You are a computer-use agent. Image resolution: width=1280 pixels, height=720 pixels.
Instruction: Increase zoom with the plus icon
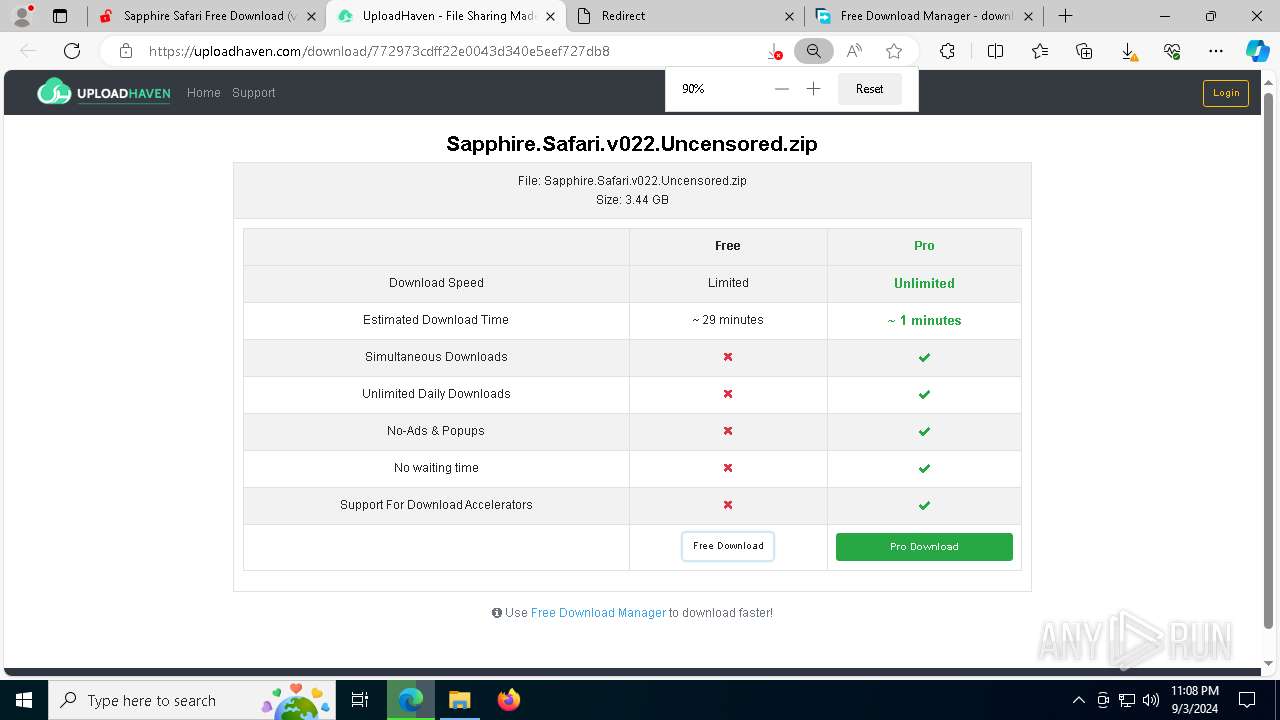[814, 89]
